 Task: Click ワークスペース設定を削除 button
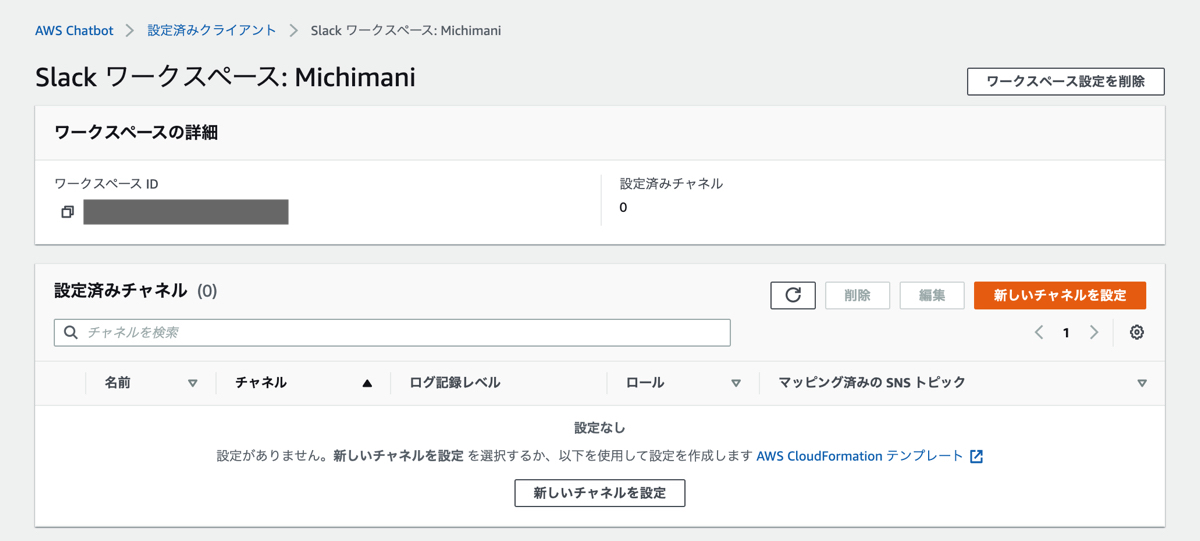click(x=1066, y=81)
